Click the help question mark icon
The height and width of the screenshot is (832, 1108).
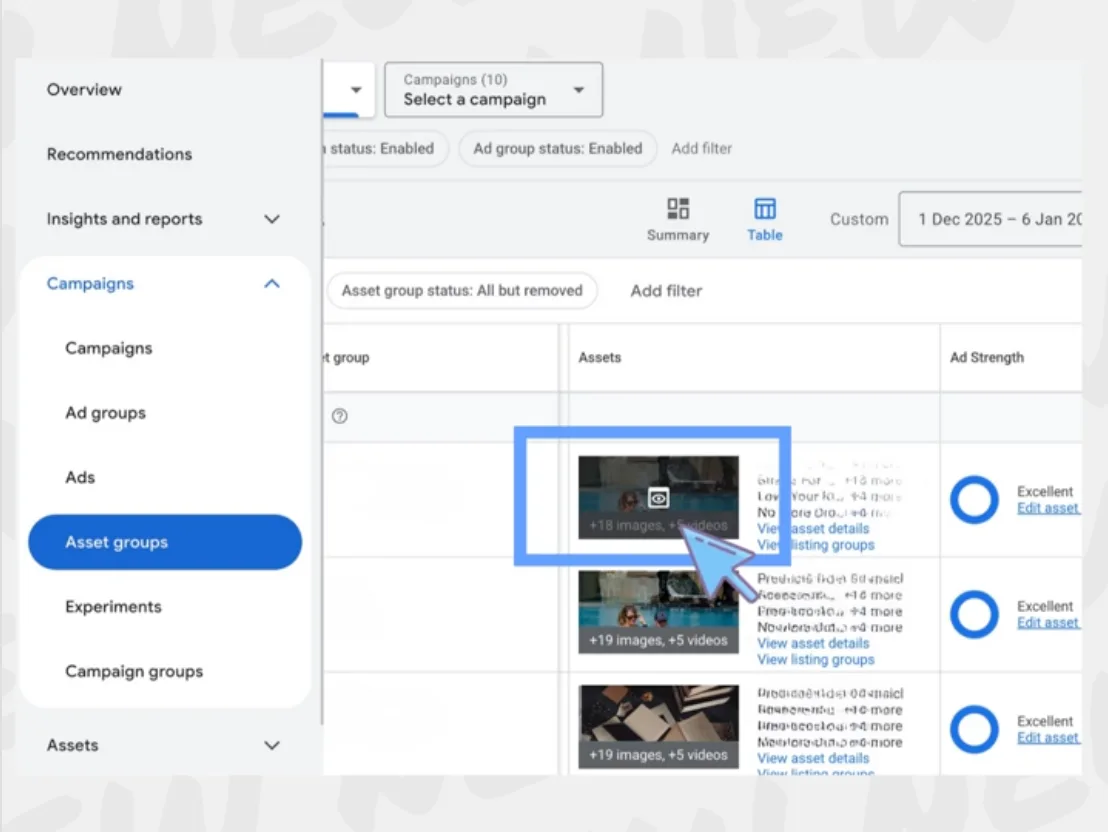pos(340,416)
